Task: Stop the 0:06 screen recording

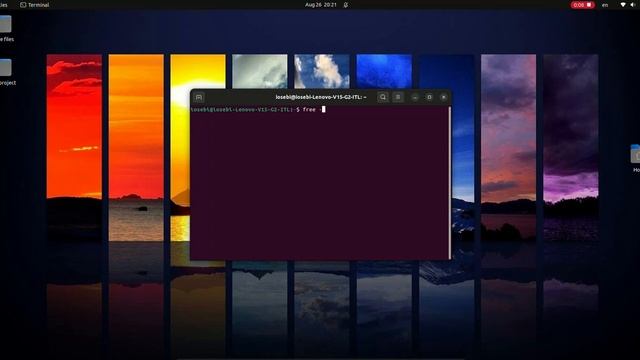Action: (582, 5)
